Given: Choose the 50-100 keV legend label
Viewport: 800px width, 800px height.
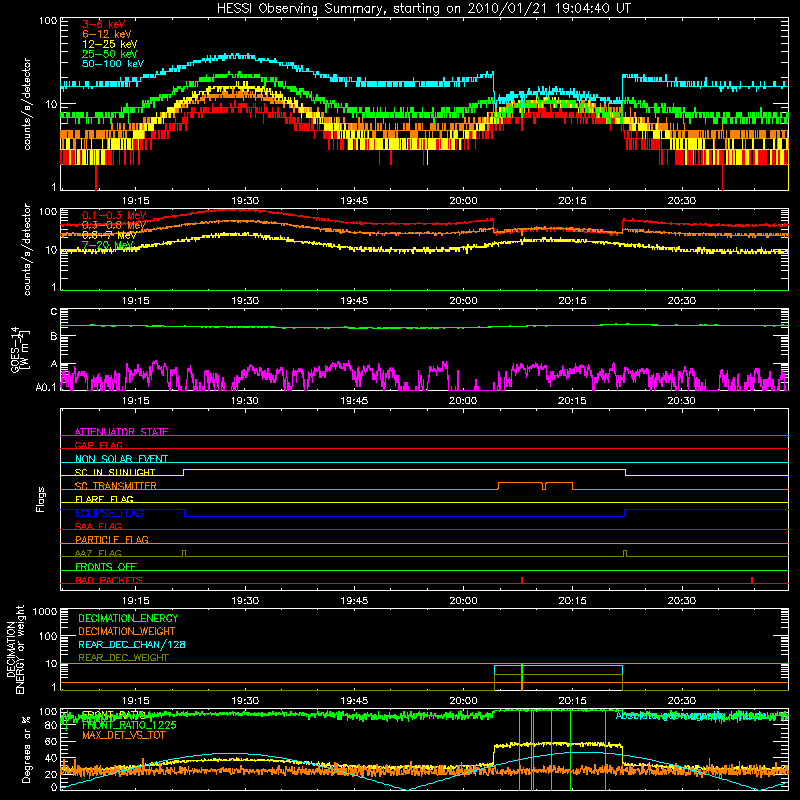Looking at the screenshot, I should [x=112, y=64].
